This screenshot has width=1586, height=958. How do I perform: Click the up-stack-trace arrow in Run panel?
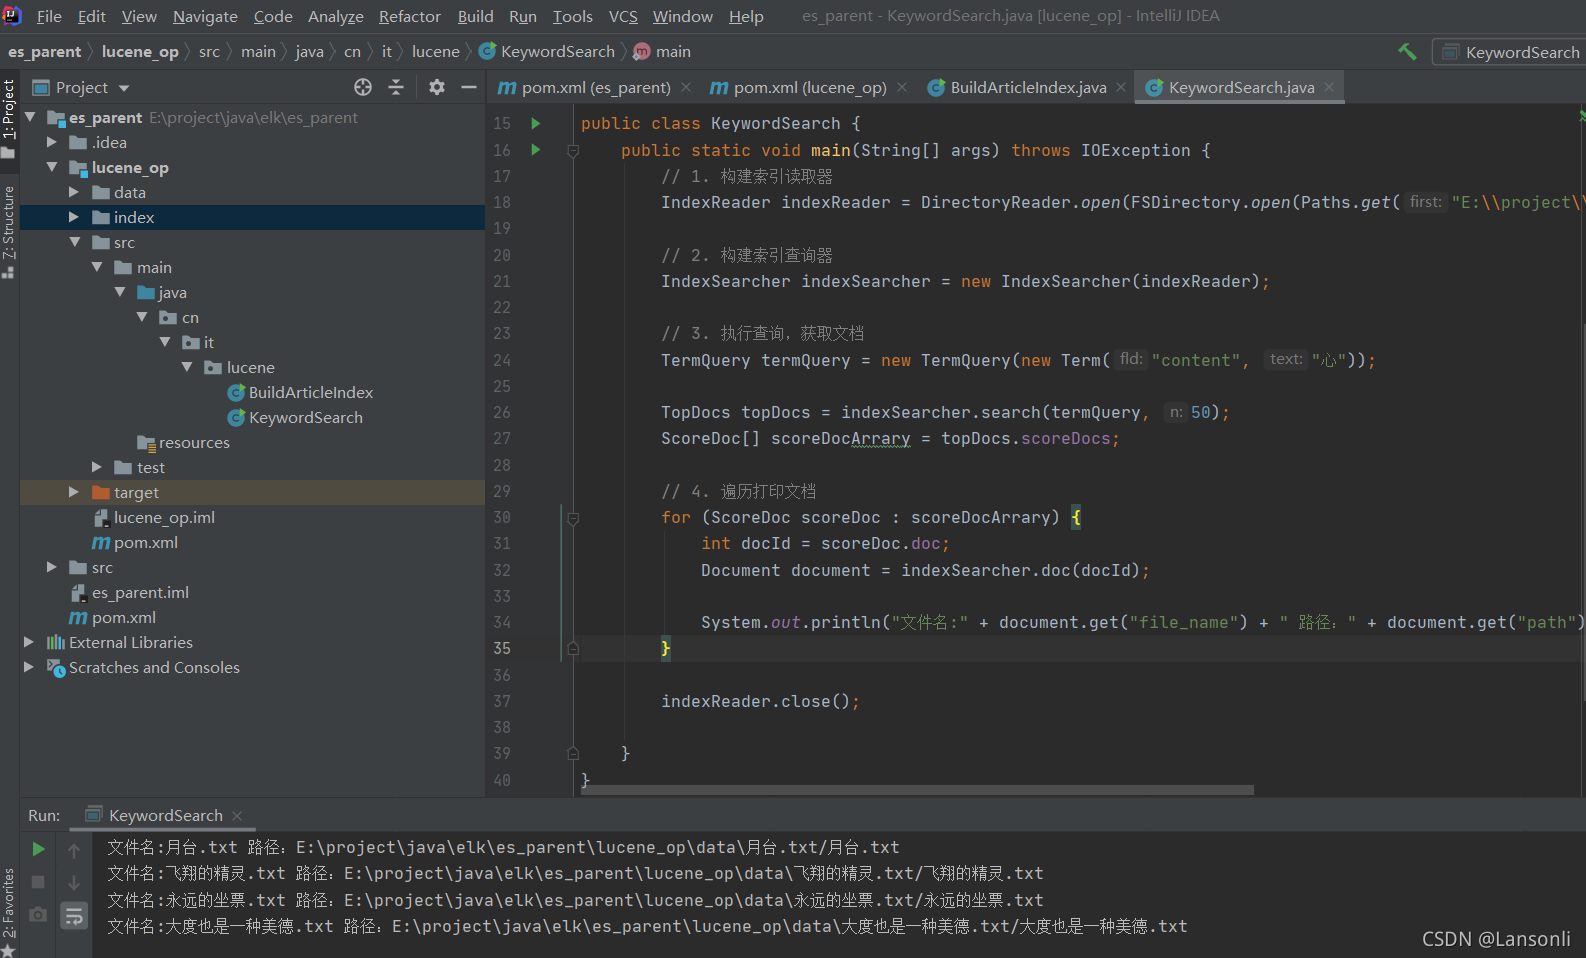74,850
